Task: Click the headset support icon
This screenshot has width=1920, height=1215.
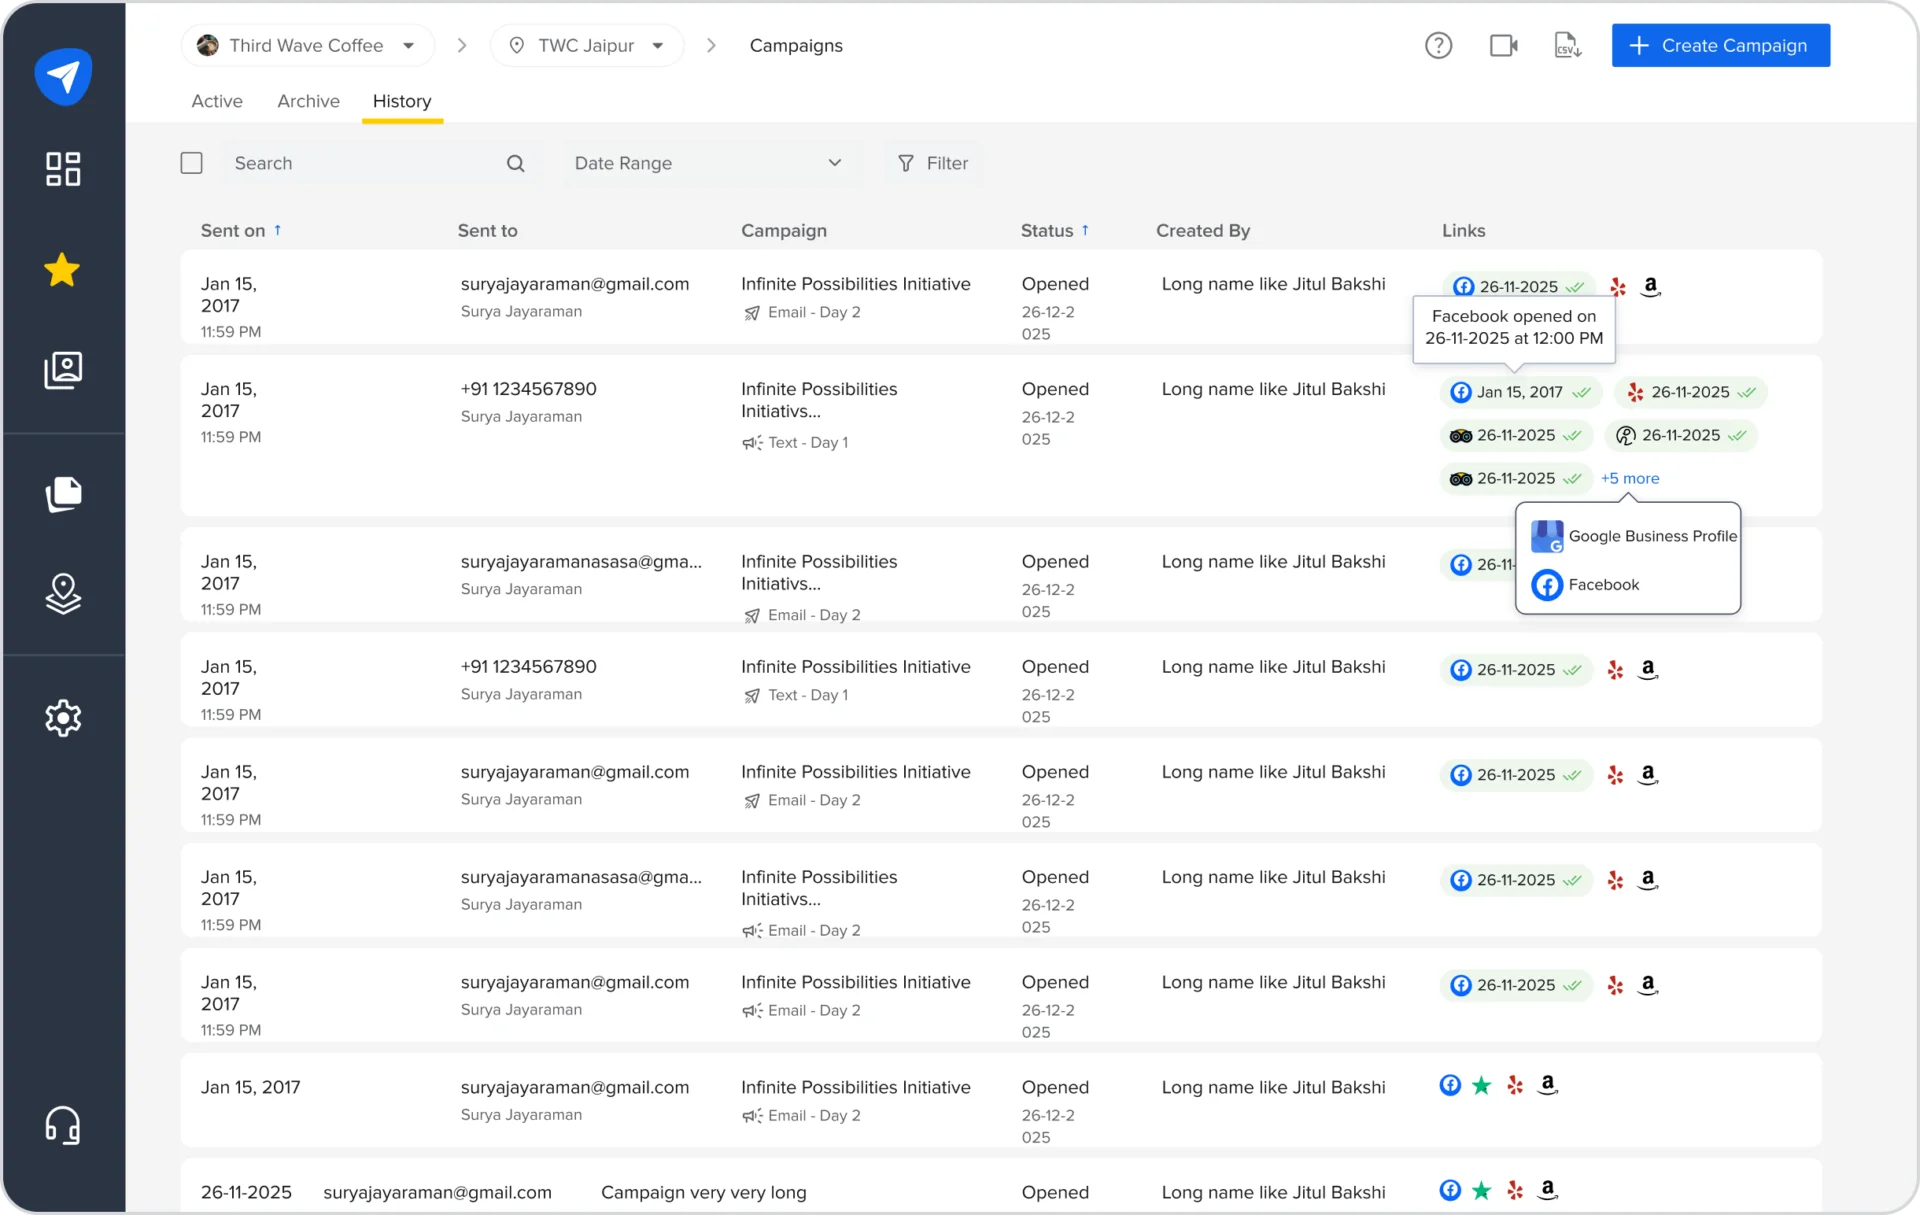Action: 63,1125
